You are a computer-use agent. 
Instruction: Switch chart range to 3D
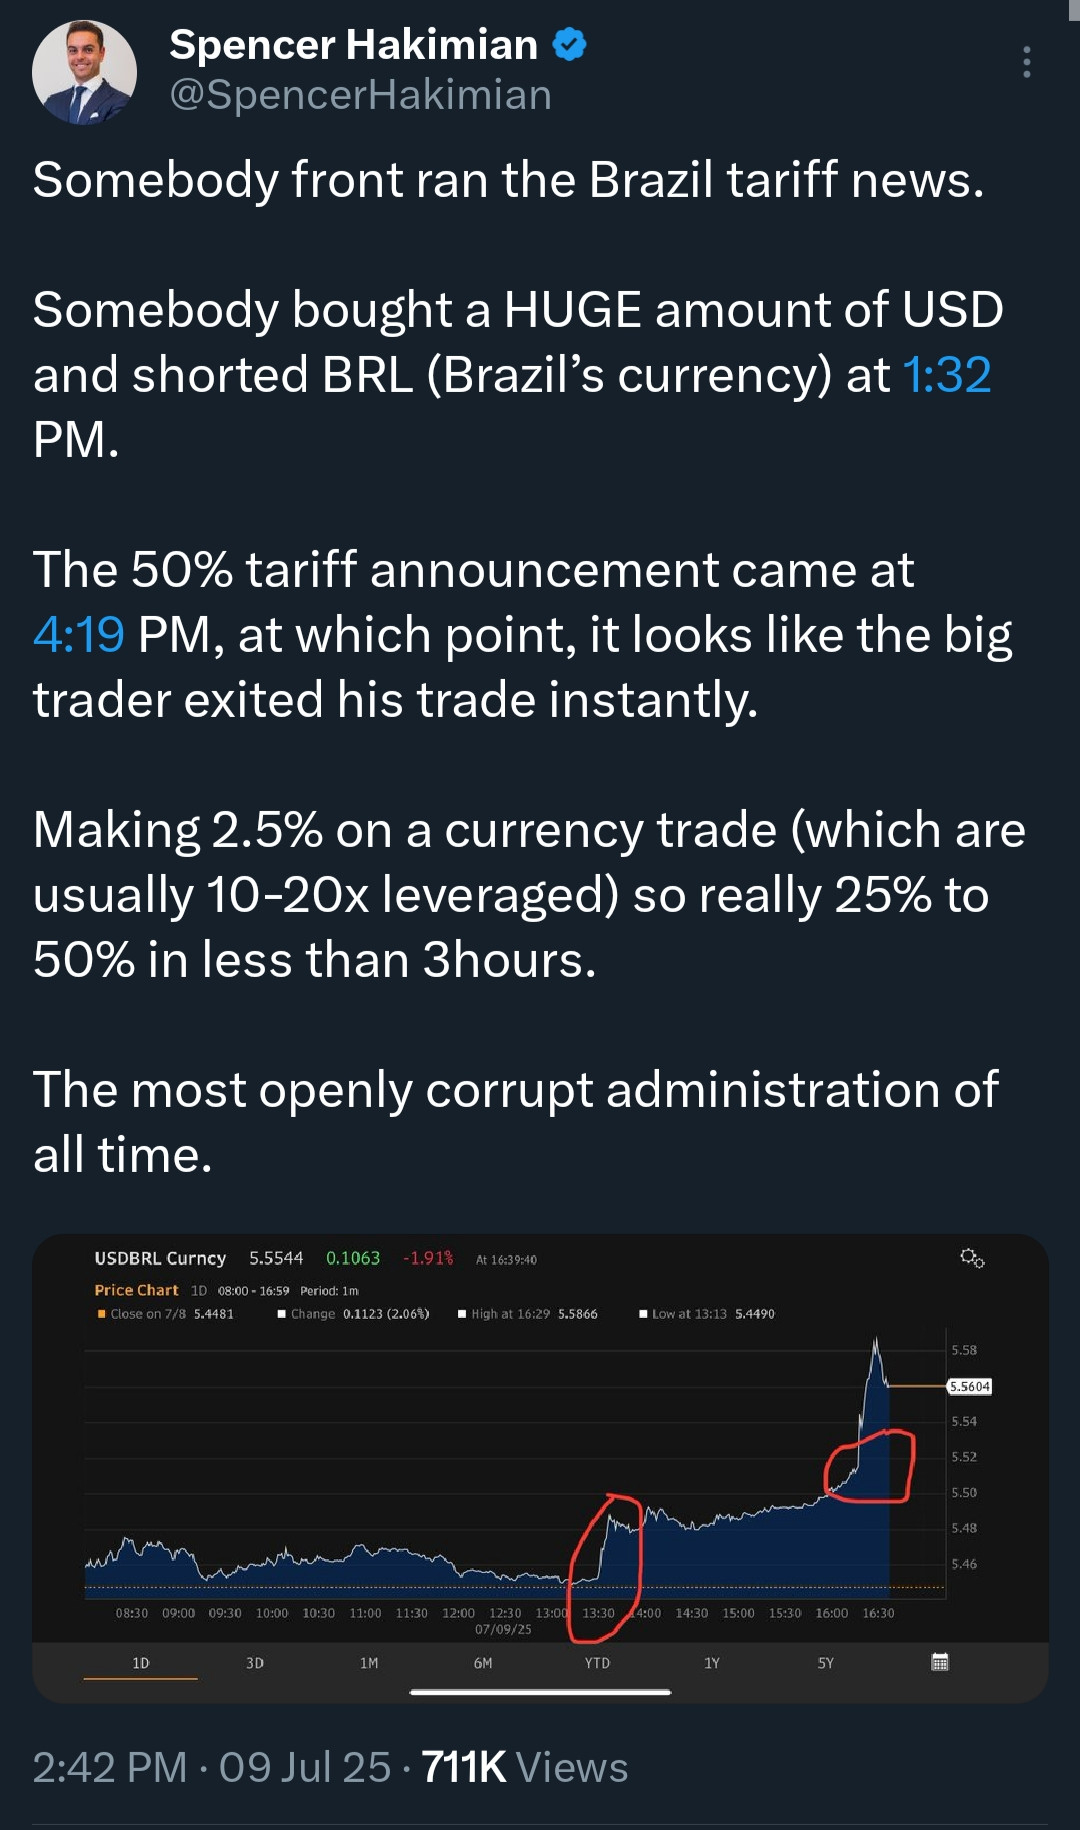(x=255, y=1663)
